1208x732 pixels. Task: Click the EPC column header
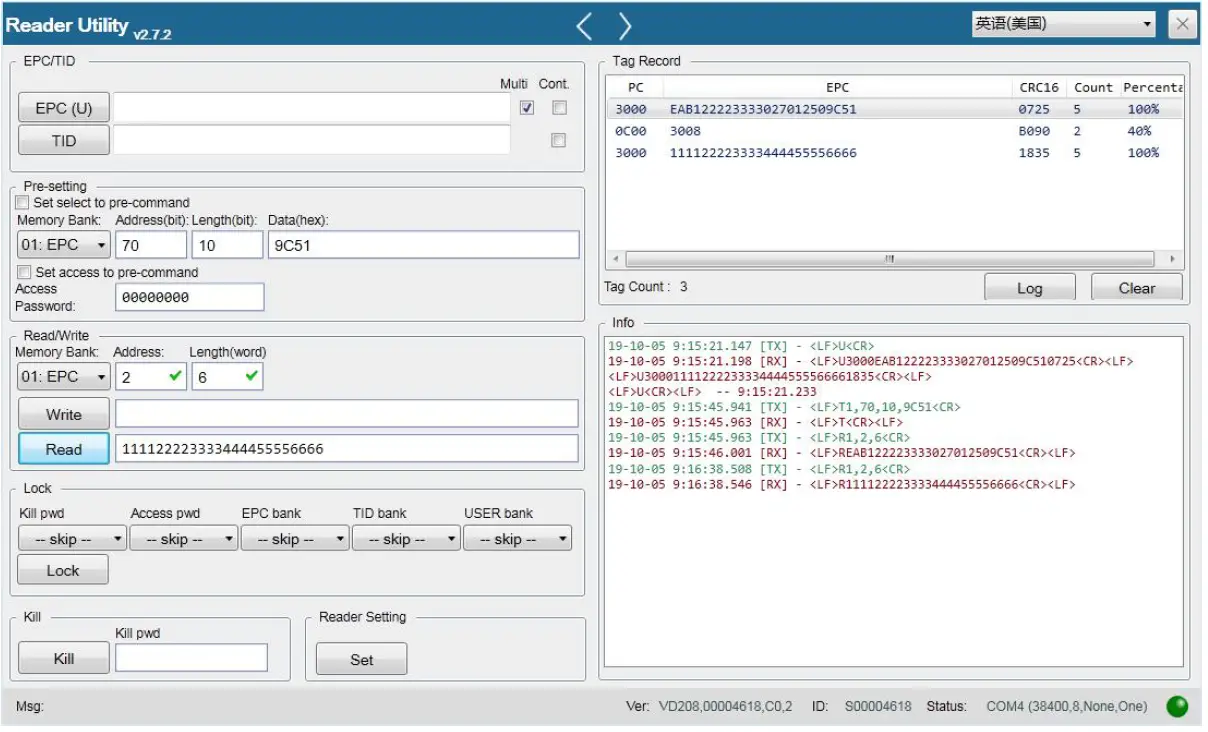point(837,87)
